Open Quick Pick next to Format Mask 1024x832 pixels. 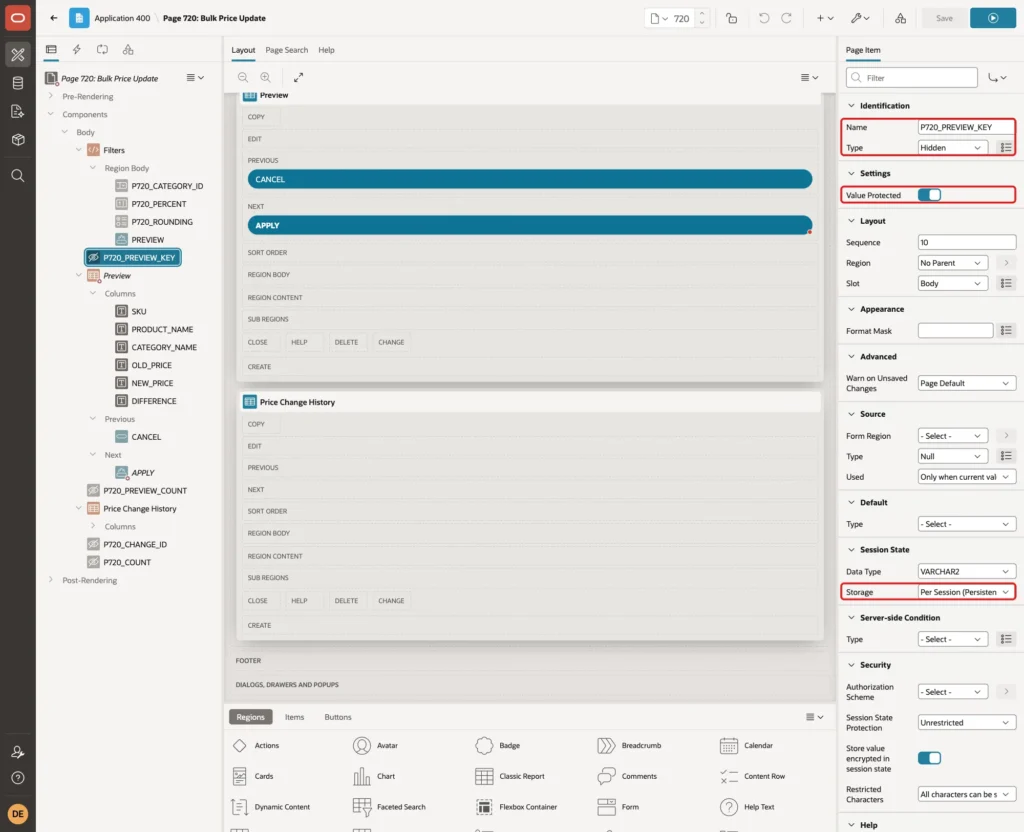(1006, 330)
